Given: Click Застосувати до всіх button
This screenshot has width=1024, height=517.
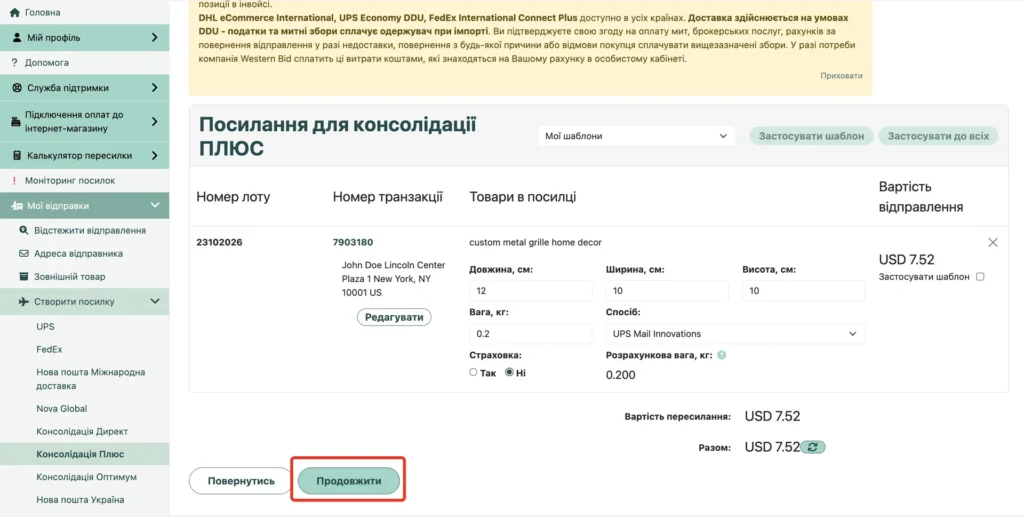Looking at the screenshot, I should 938,136.
